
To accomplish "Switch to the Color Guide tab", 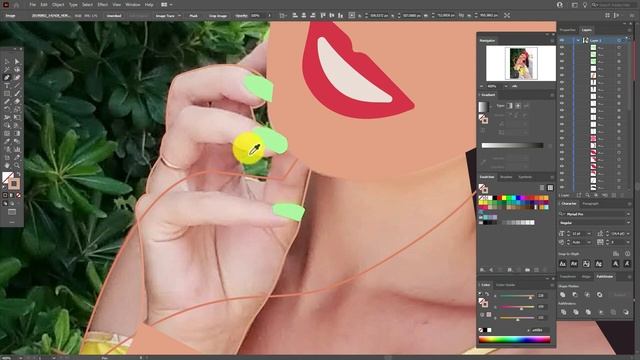I will 505,285.
